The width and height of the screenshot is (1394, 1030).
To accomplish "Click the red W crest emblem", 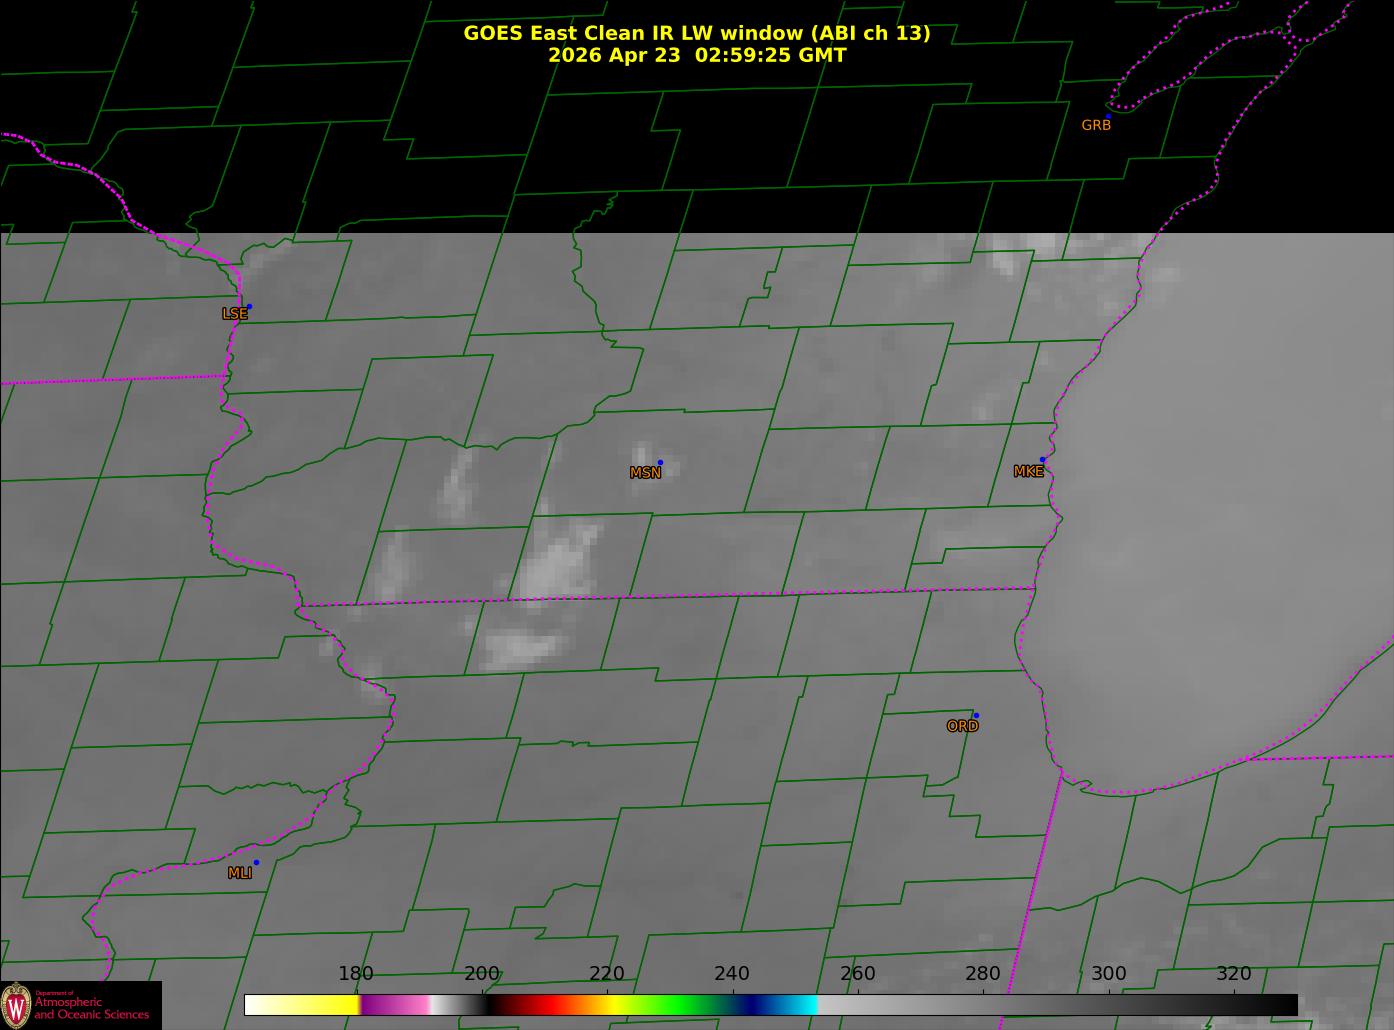I will pos(16,1005).
